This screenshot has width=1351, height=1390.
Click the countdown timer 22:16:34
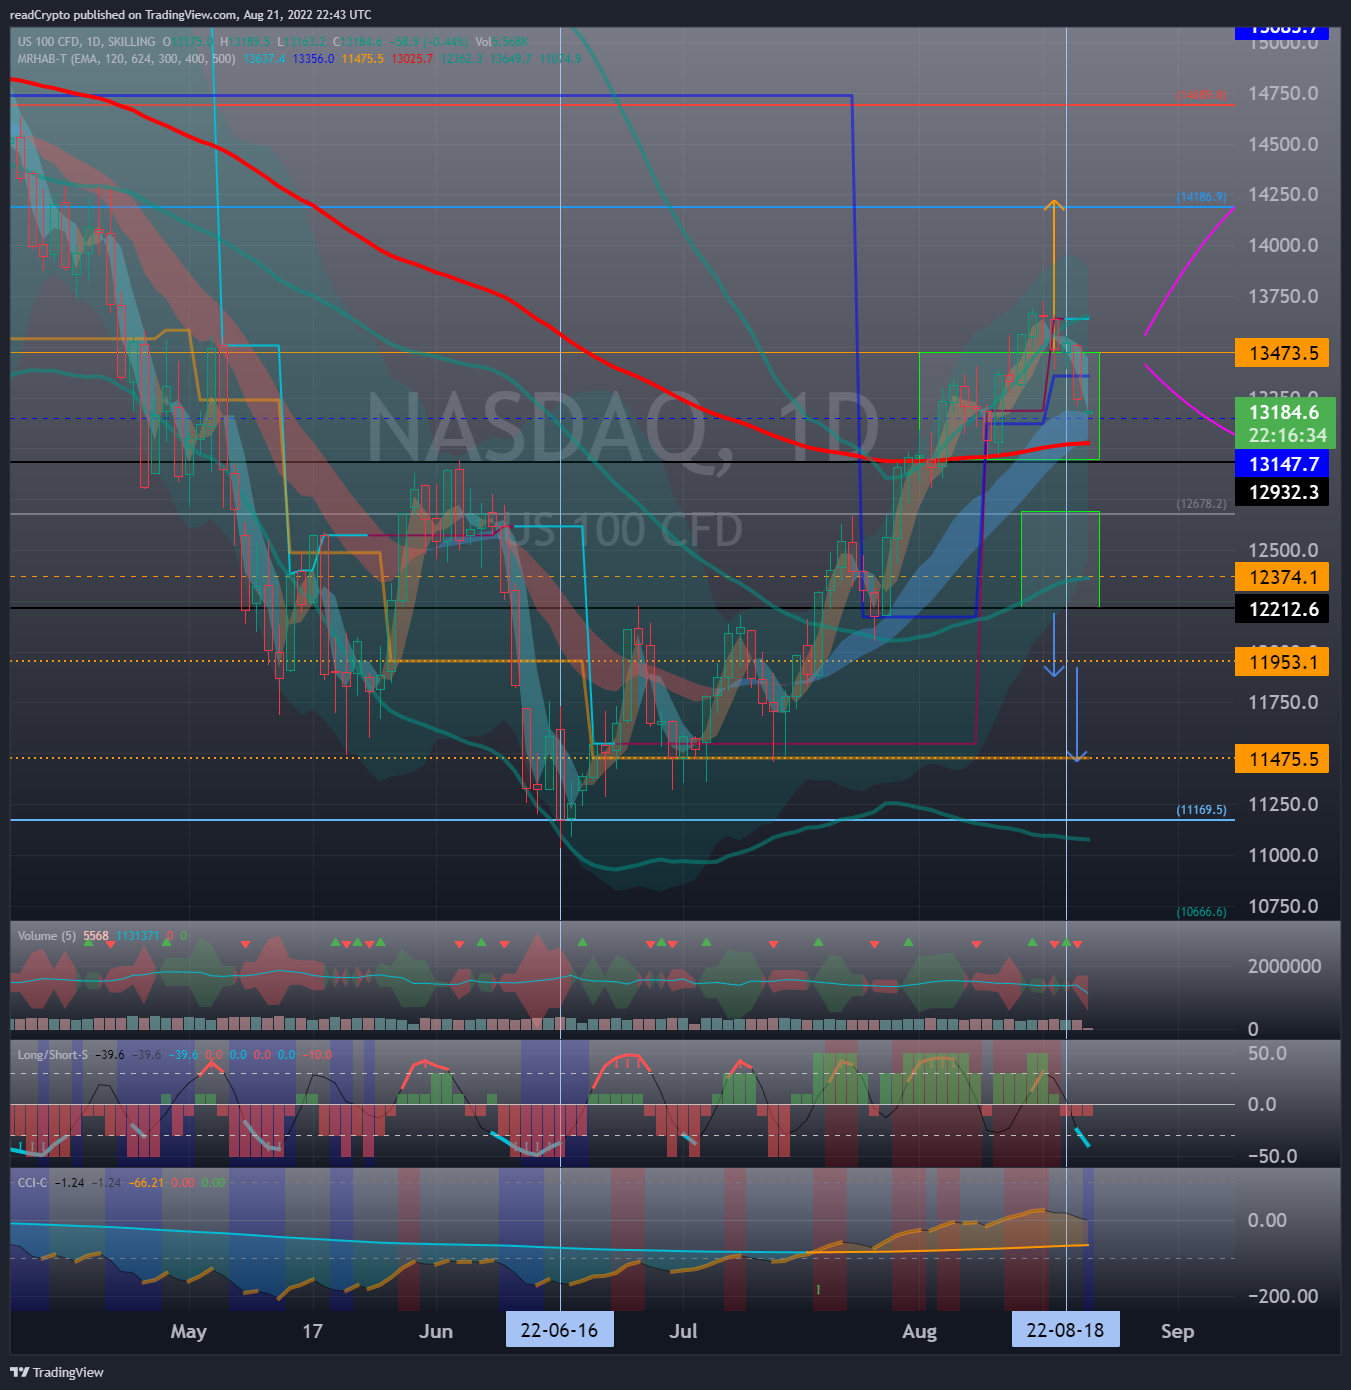click(x=1287, y=436)
